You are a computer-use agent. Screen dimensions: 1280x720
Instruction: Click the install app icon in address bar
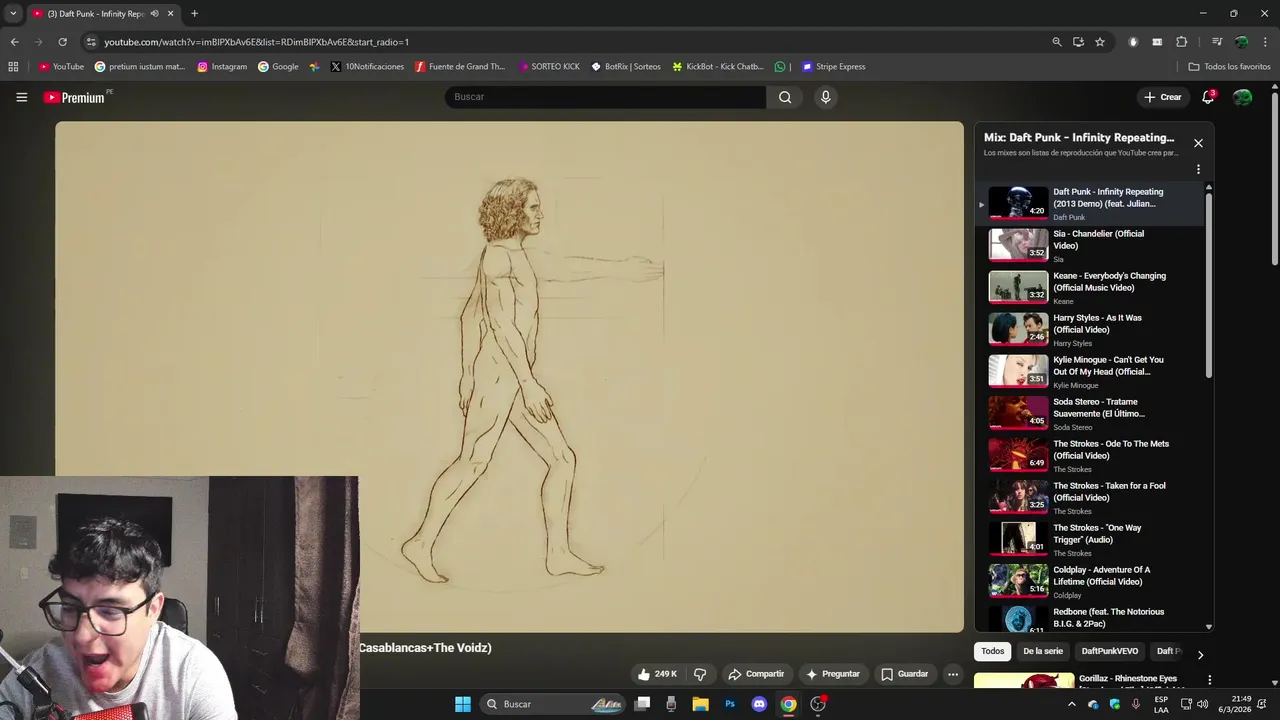point(1078,42)
